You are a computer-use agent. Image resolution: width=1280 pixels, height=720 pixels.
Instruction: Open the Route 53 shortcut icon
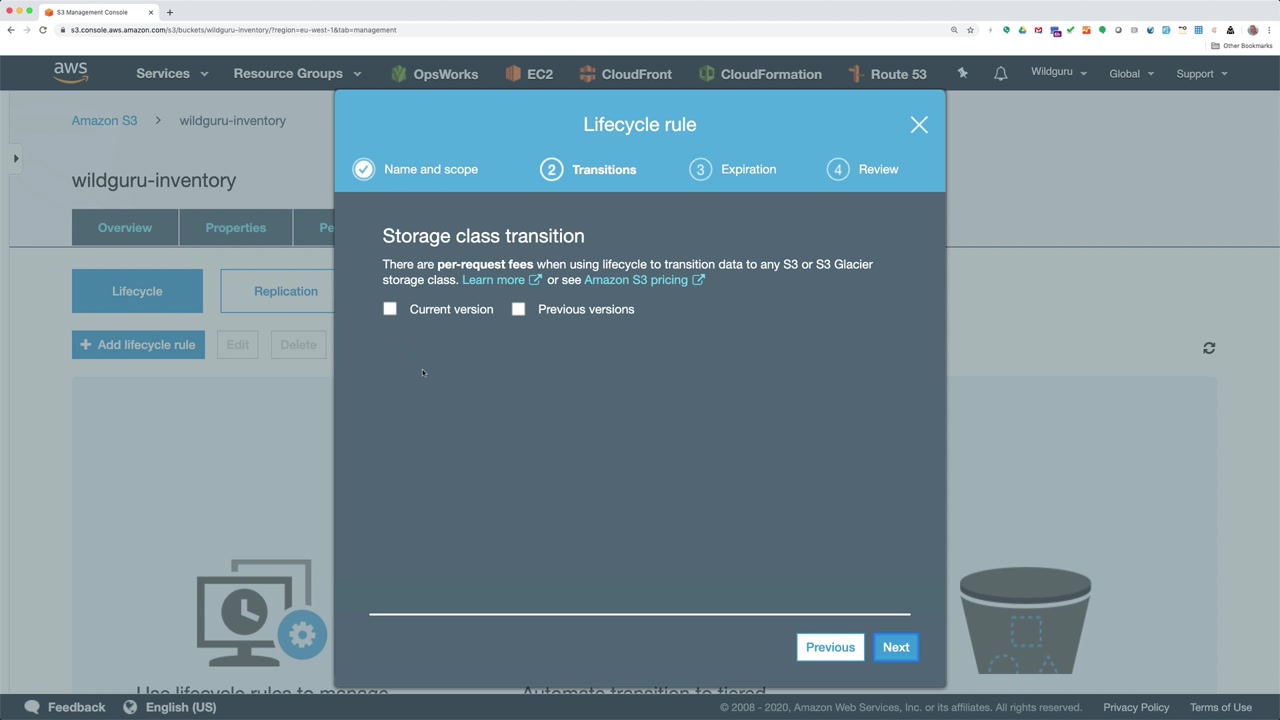(x=855, y=74)
